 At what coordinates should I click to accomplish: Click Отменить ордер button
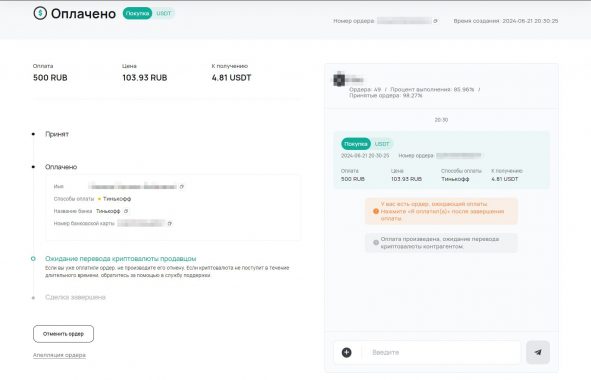(63, 334)
